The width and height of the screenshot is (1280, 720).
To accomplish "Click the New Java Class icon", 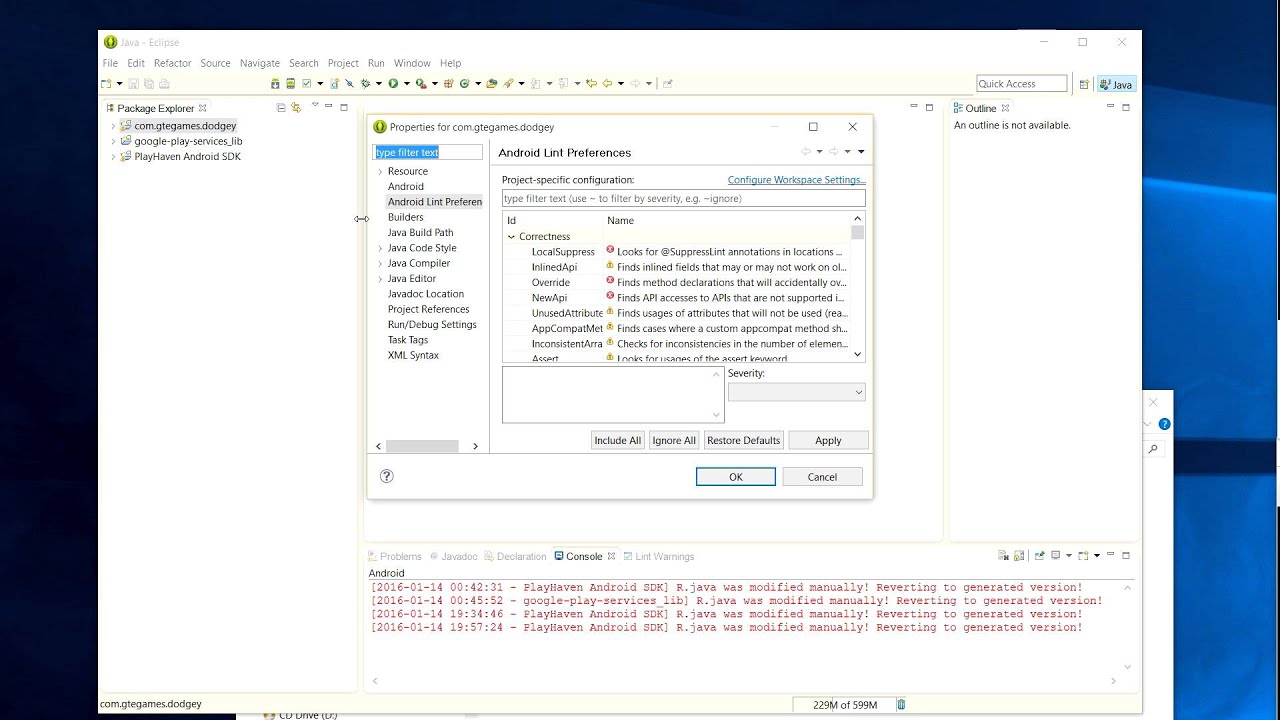I will (465, 84).
